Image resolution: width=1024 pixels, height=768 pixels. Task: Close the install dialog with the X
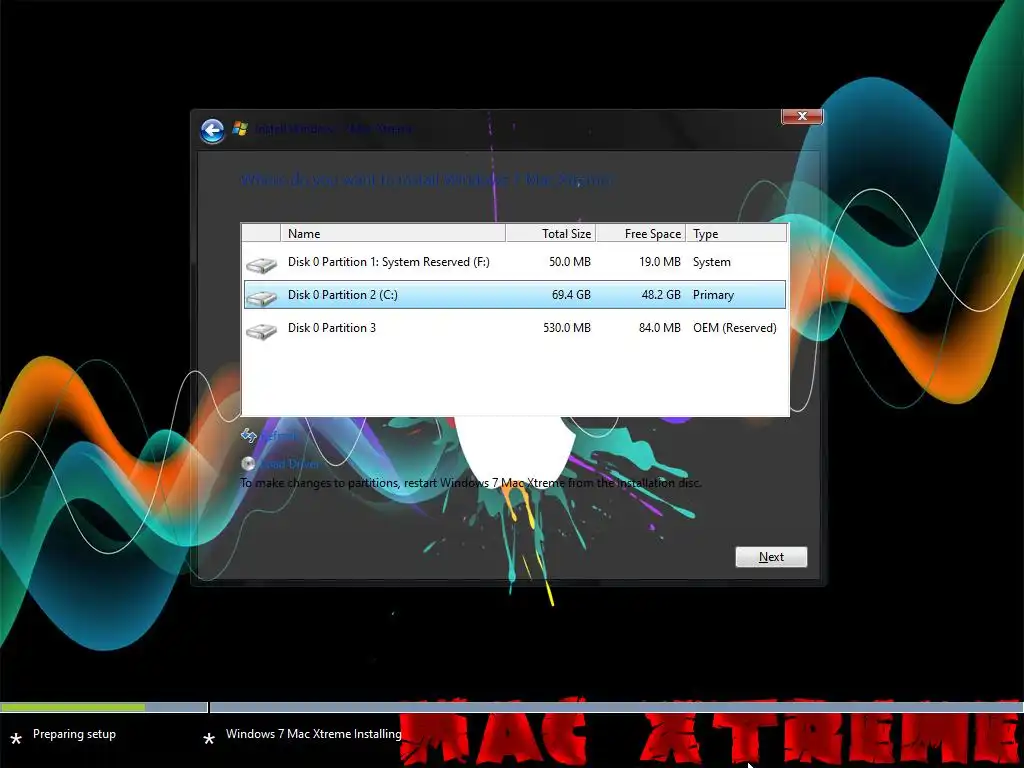point(802,116)
